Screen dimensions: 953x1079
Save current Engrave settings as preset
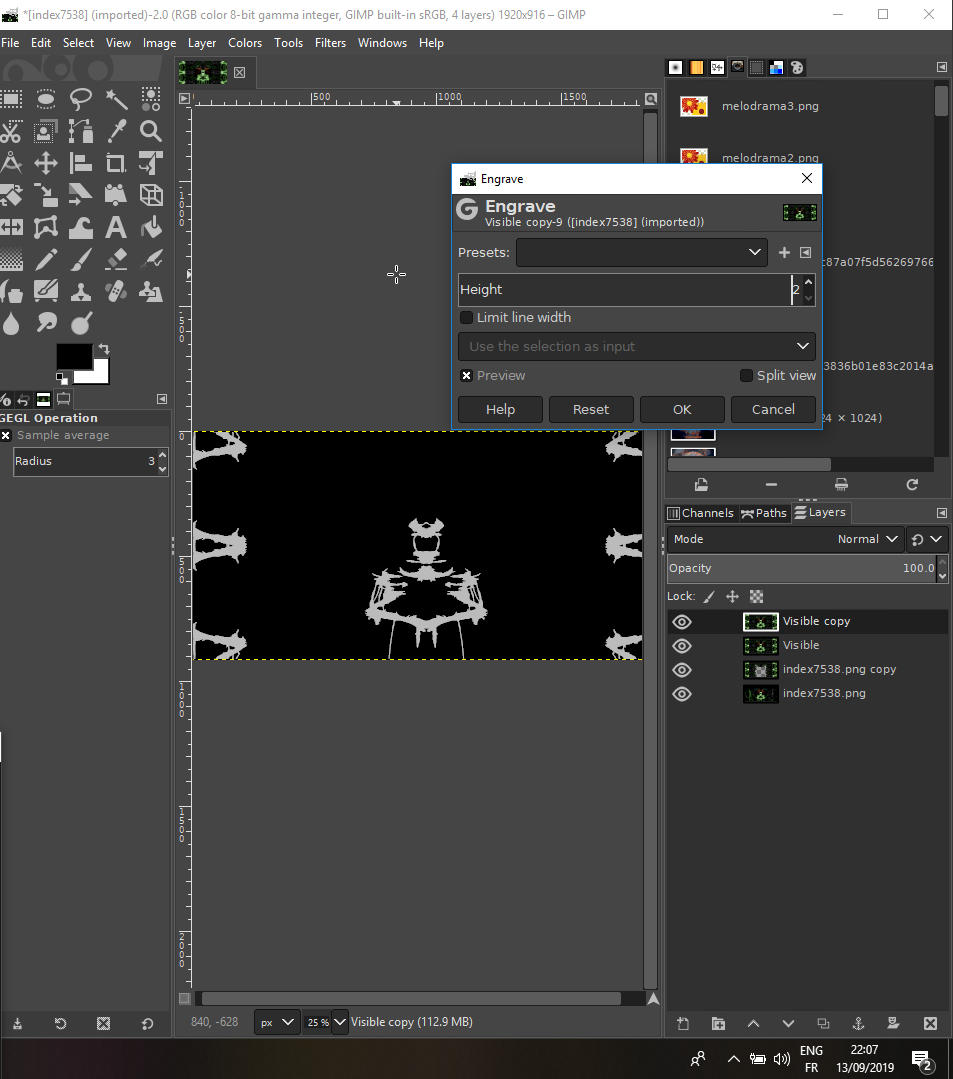point(784,253)
